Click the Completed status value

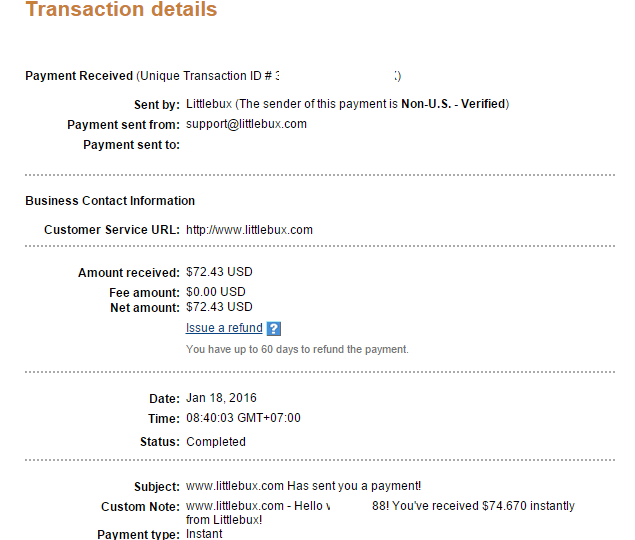point(215,442)
